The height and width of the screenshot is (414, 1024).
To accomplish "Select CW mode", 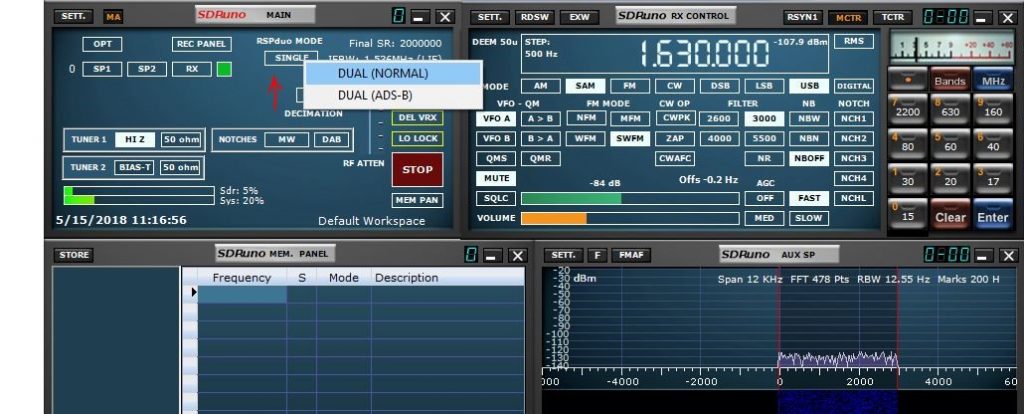I will tap(675, 86).
